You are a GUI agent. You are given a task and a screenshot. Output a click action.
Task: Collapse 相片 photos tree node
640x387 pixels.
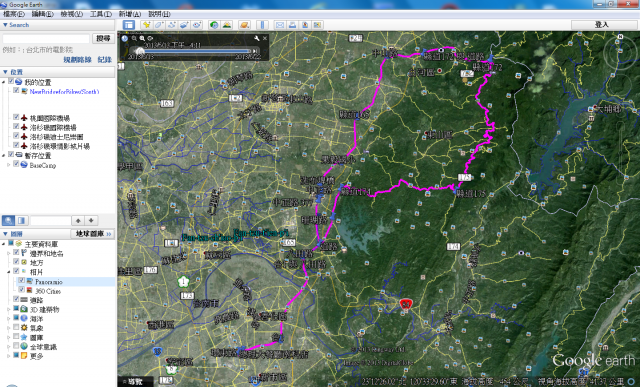pos(9,271)
